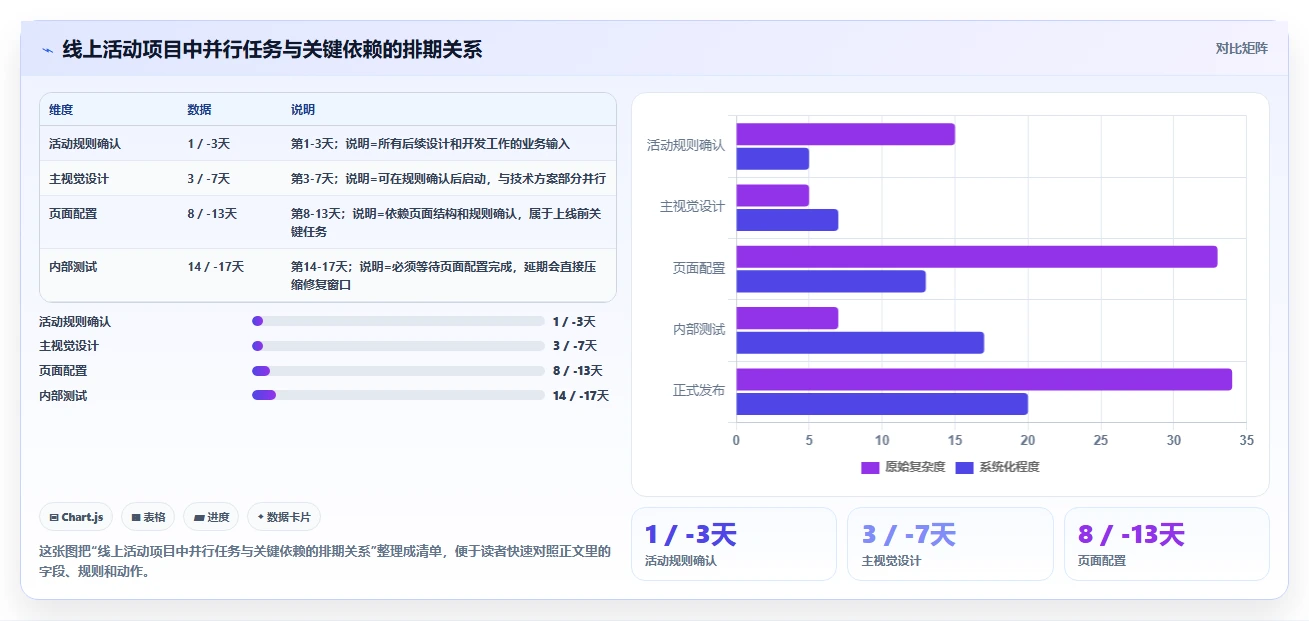The height and width of the screenshot is (621, 1309).
Task: Click the 第3-7天 description cell
Action: click(x=448, y=179)
